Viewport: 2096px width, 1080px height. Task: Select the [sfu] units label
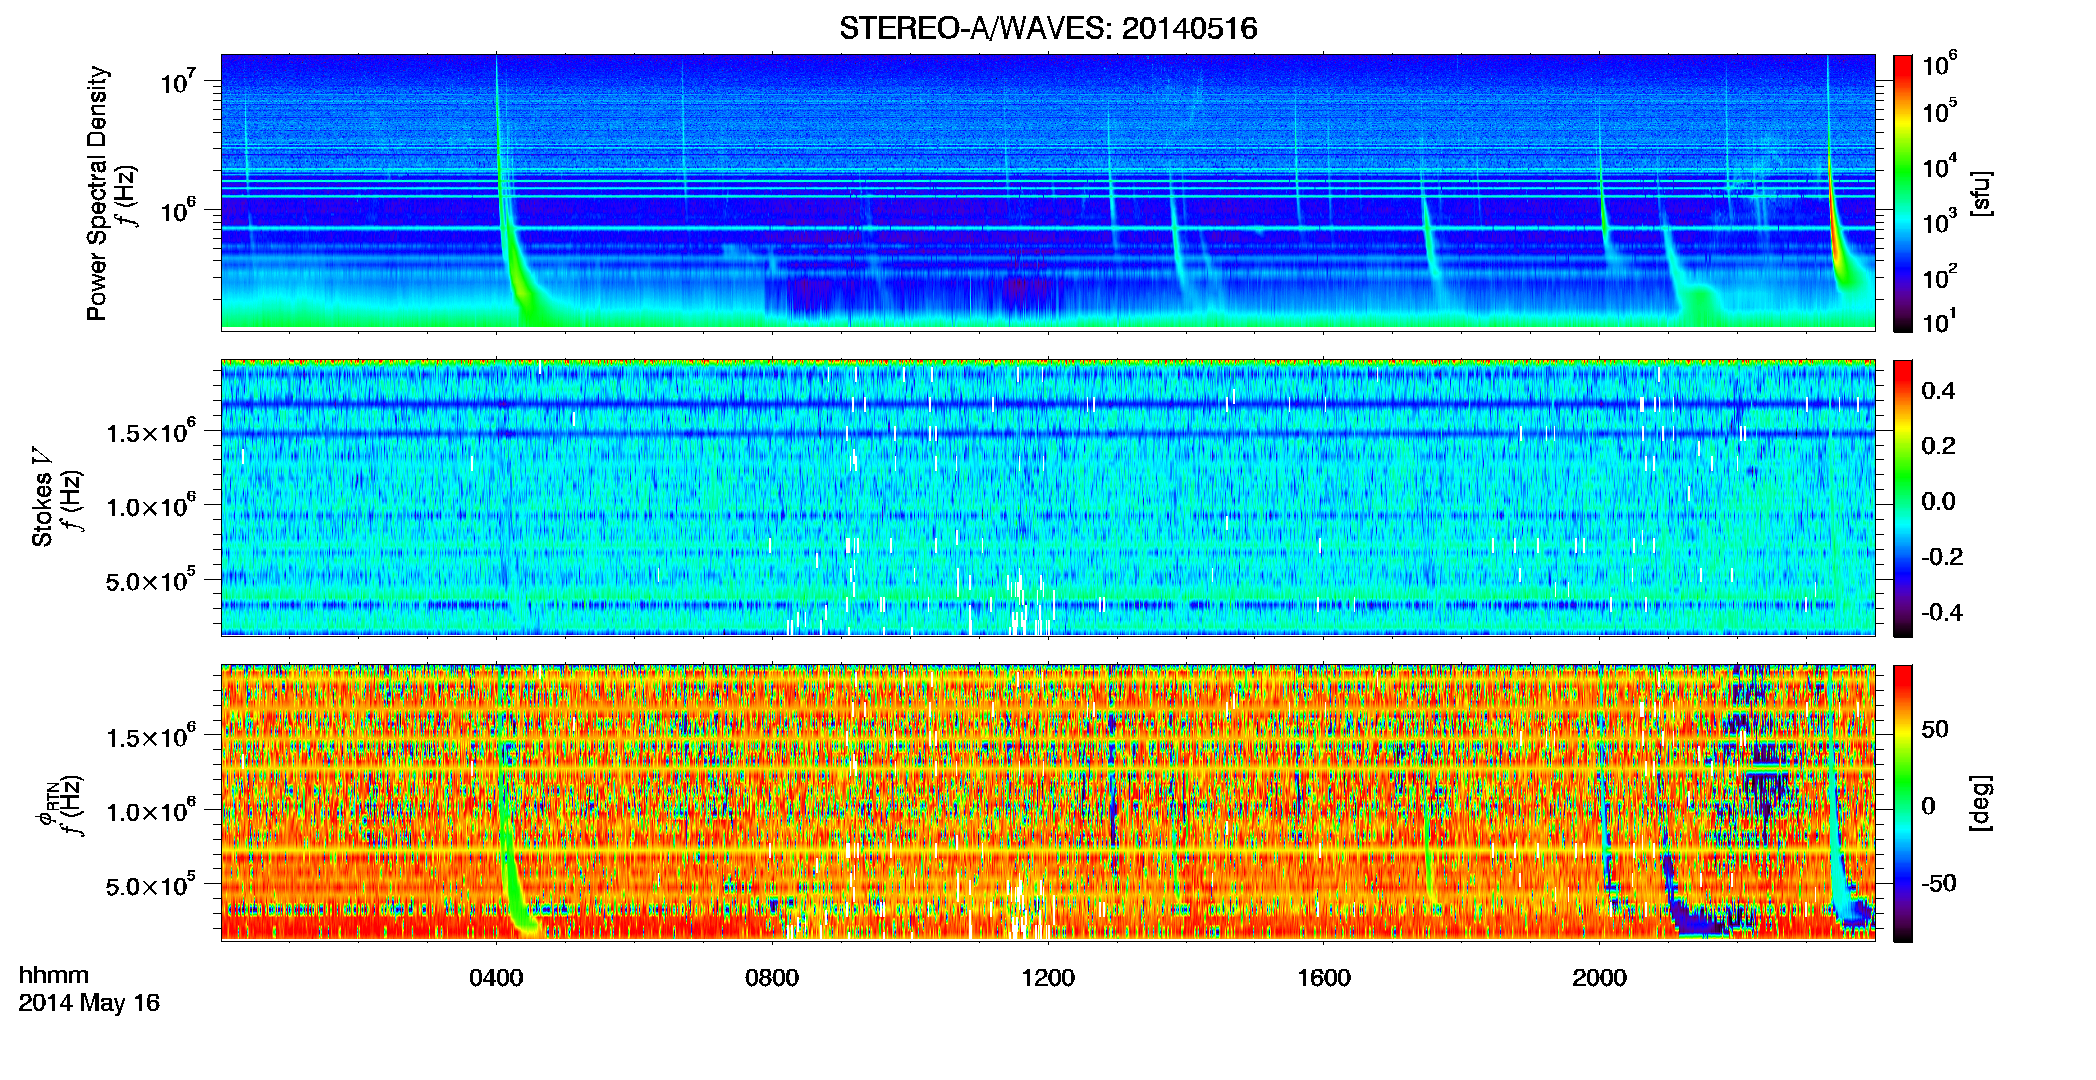pyautogui.click(x=1981, y=193)
